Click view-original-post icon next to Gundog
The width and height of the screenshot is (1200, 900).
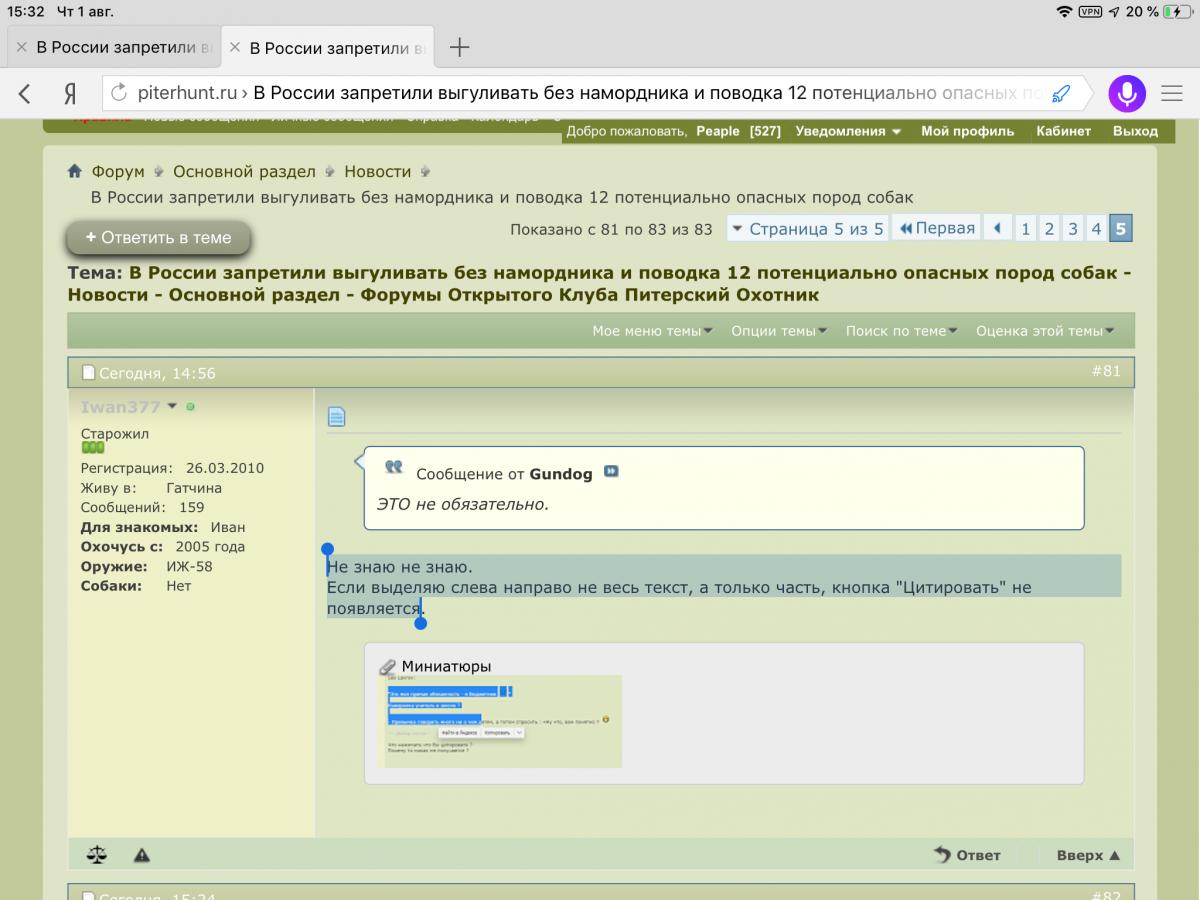(x=611, y=472)
